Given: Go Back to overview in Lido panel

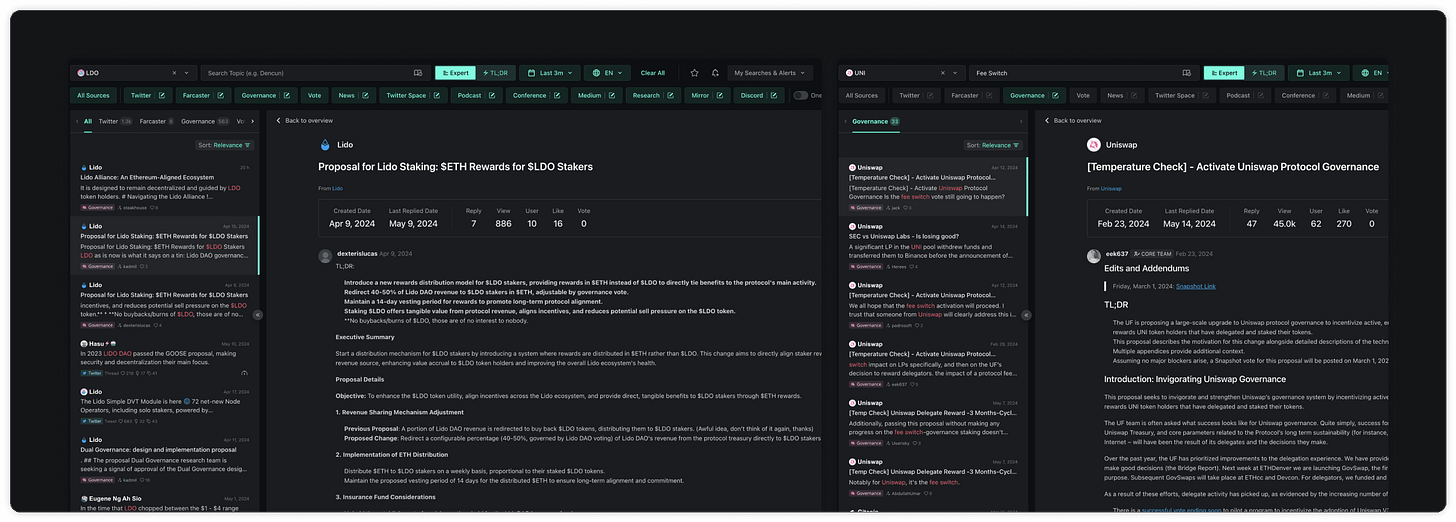Looking at the screenshot, I should pos(304,120).
